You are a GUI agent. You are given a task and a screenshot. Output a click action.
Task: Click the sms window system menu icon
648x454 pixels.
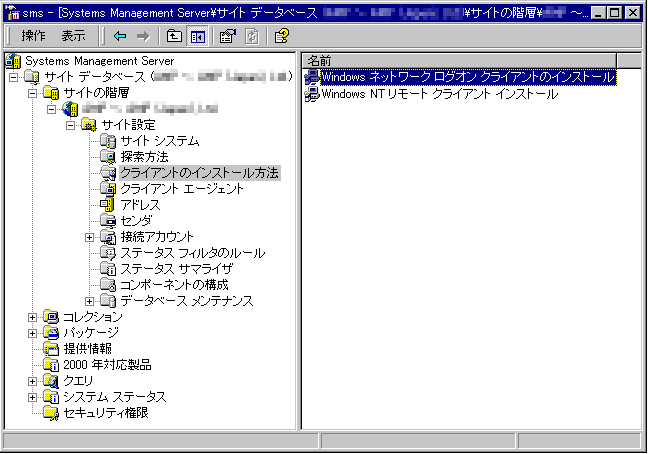coord(13,13)
